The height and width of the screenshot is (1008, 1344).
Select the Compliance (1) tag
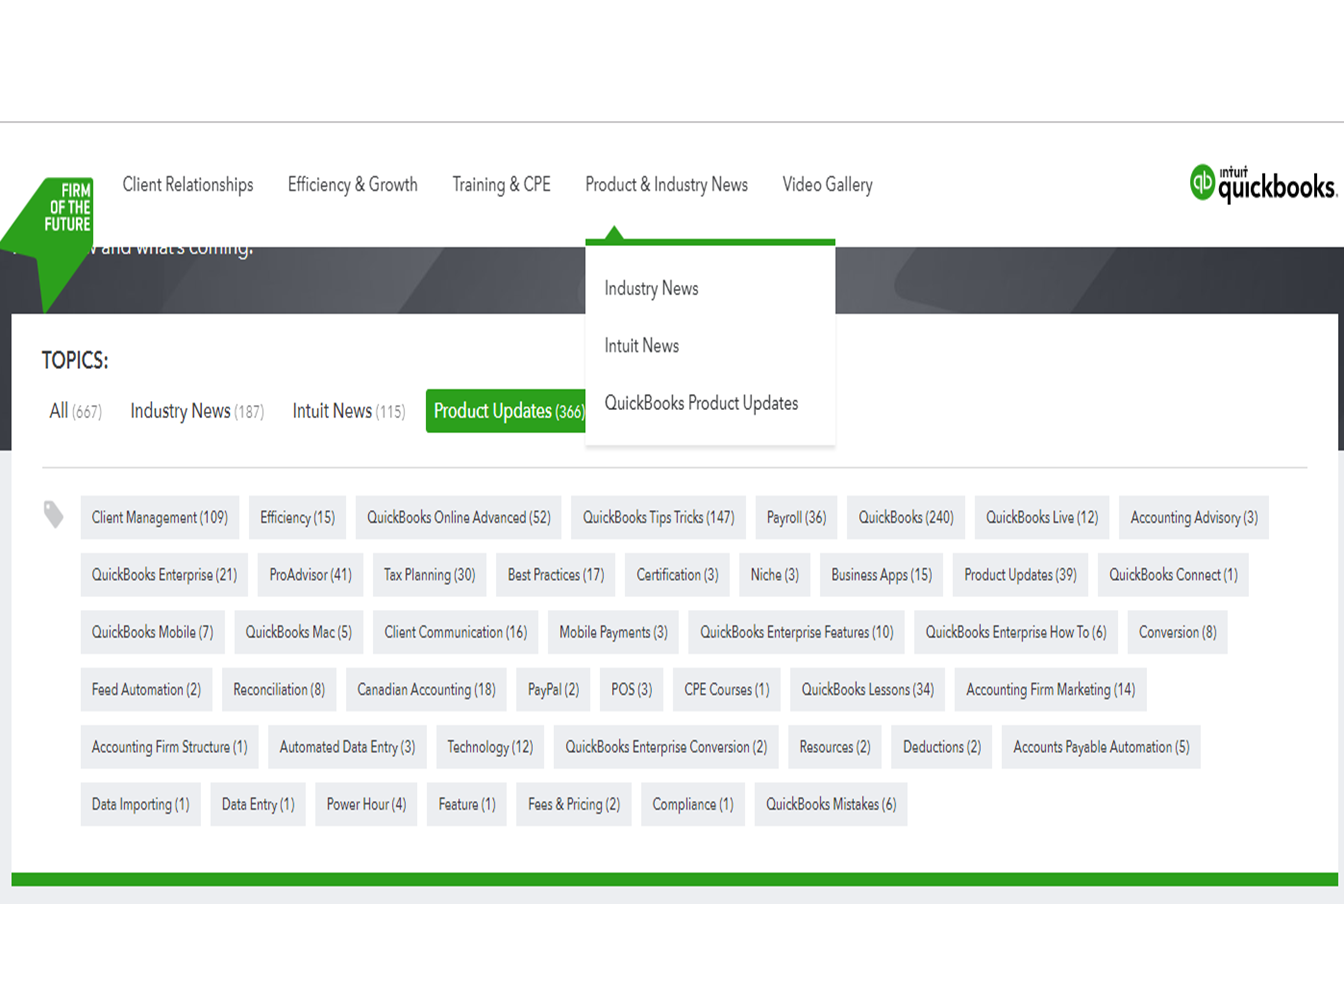pos(693,804)
